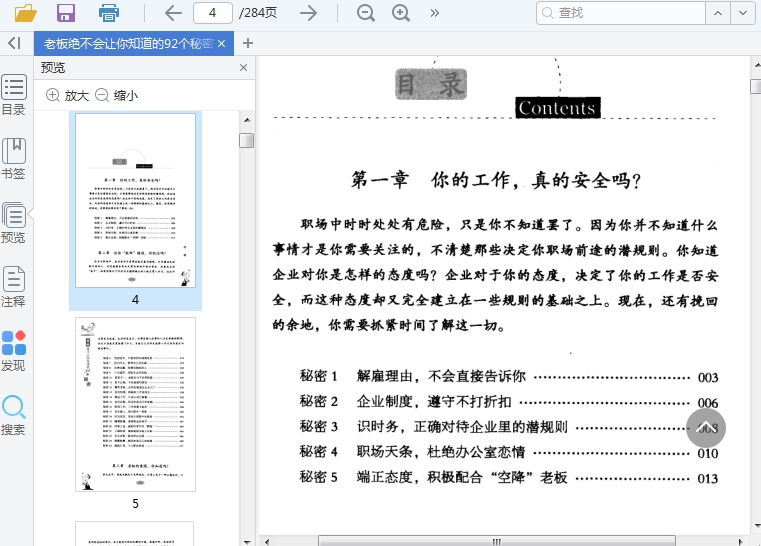Click 缩小 to shrink the thumbnails

click(116, 95)
